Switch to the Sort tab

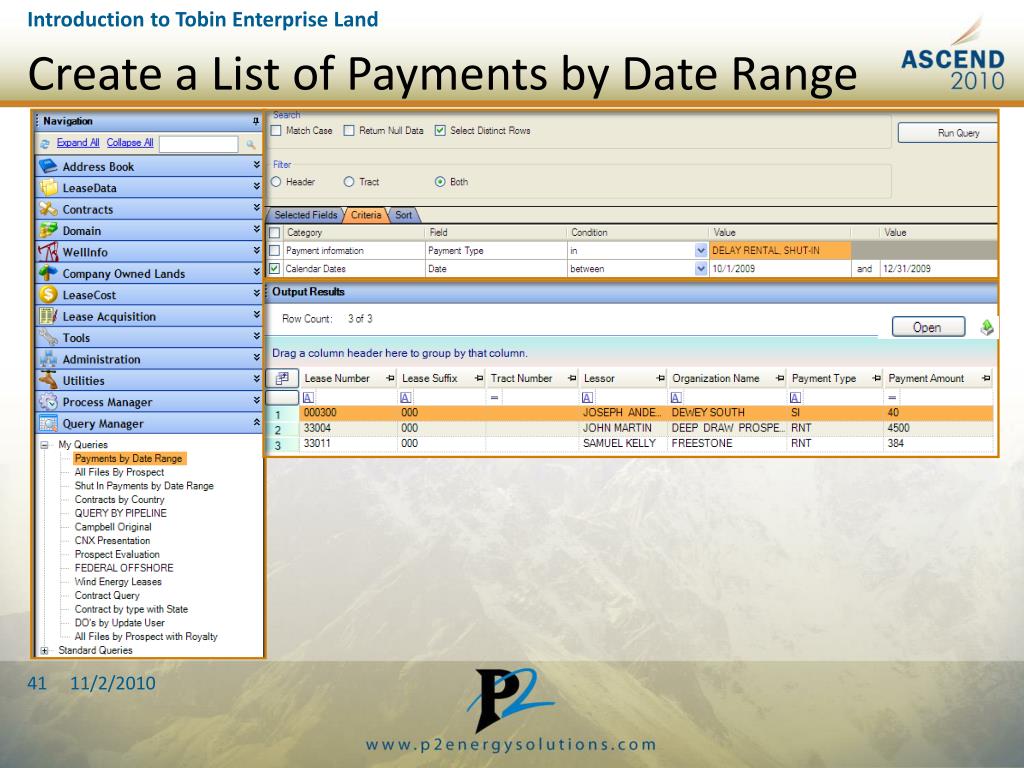pos(404,215)
